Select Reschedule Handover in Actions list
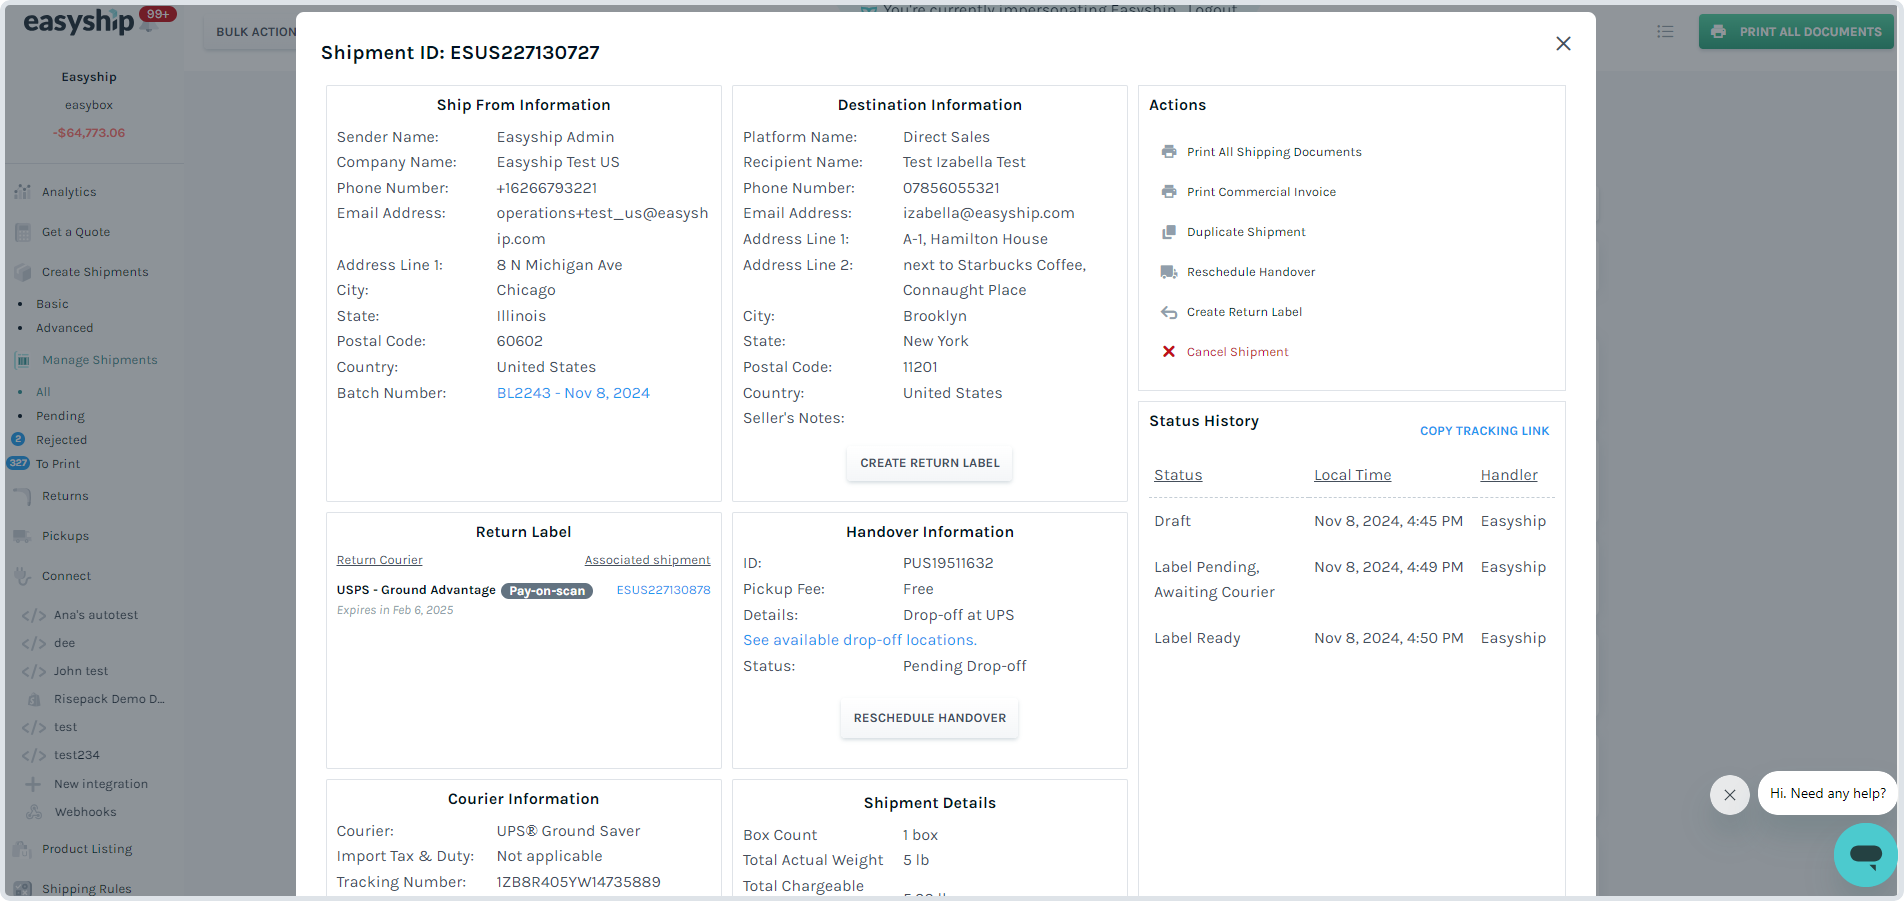The width and height of the screenshot is (1904, 901). pyautogui.click(x=1251, y=272)
